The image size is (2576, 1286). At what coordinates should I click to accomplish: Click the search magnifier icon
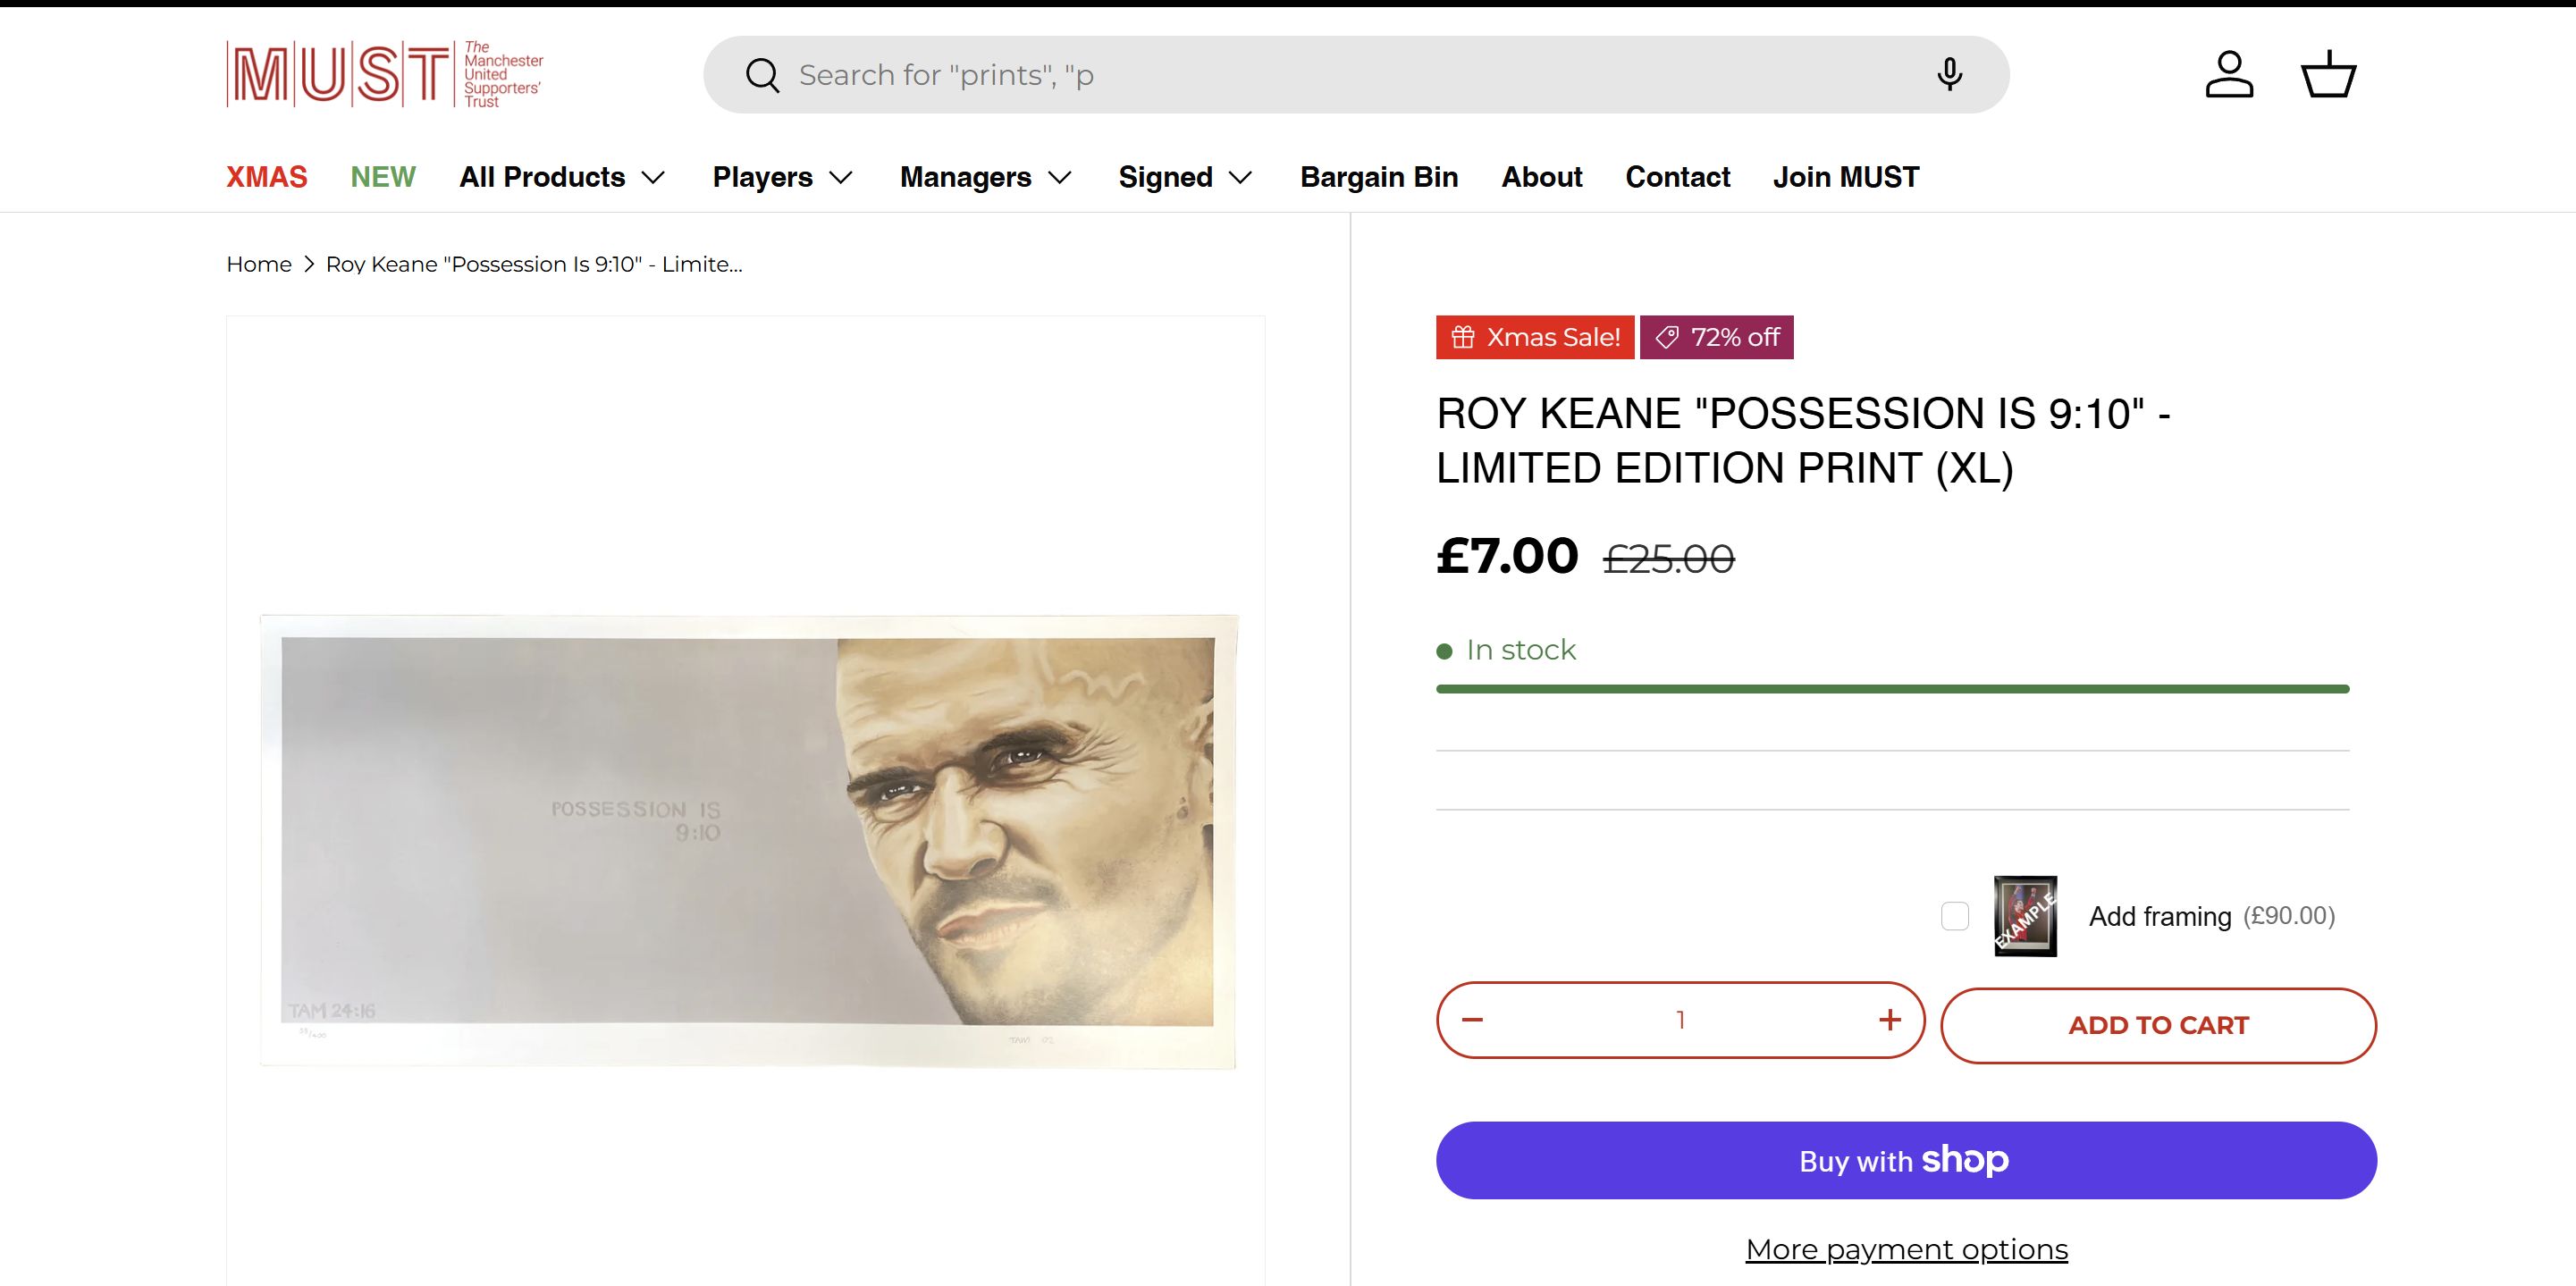click(x=762, y=75)
